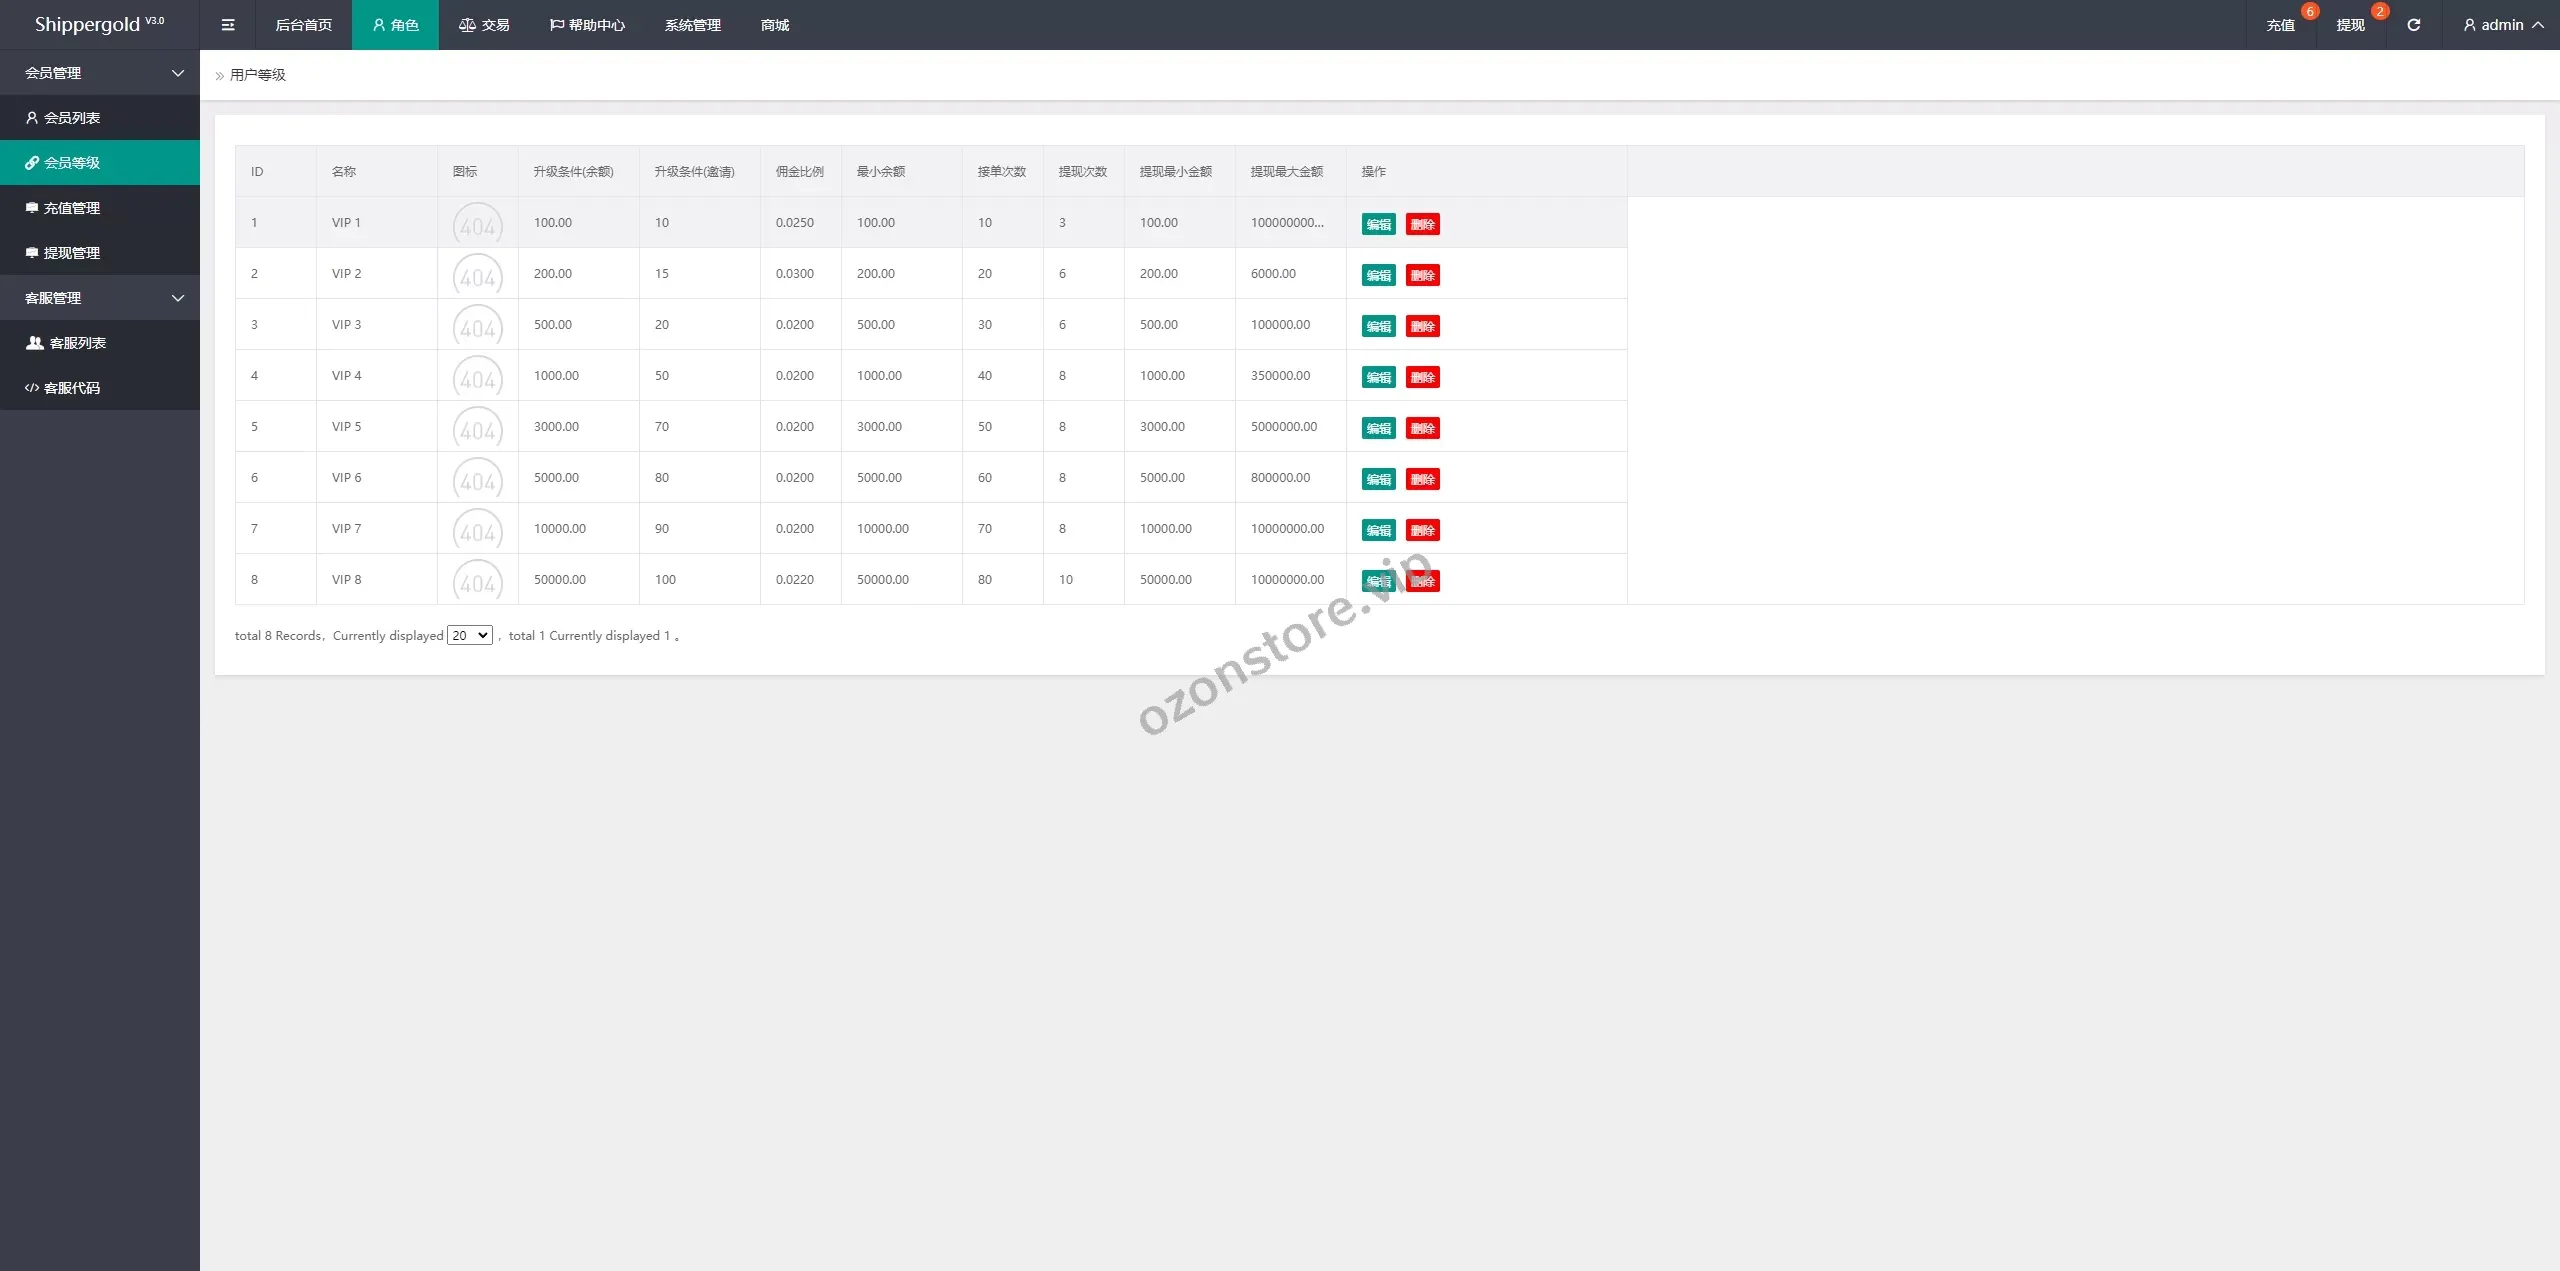This screenshot has width=2560, height=1271.
Task: Click green 编辑 button for VIP 2
Action: click(x=1378, y=275)
